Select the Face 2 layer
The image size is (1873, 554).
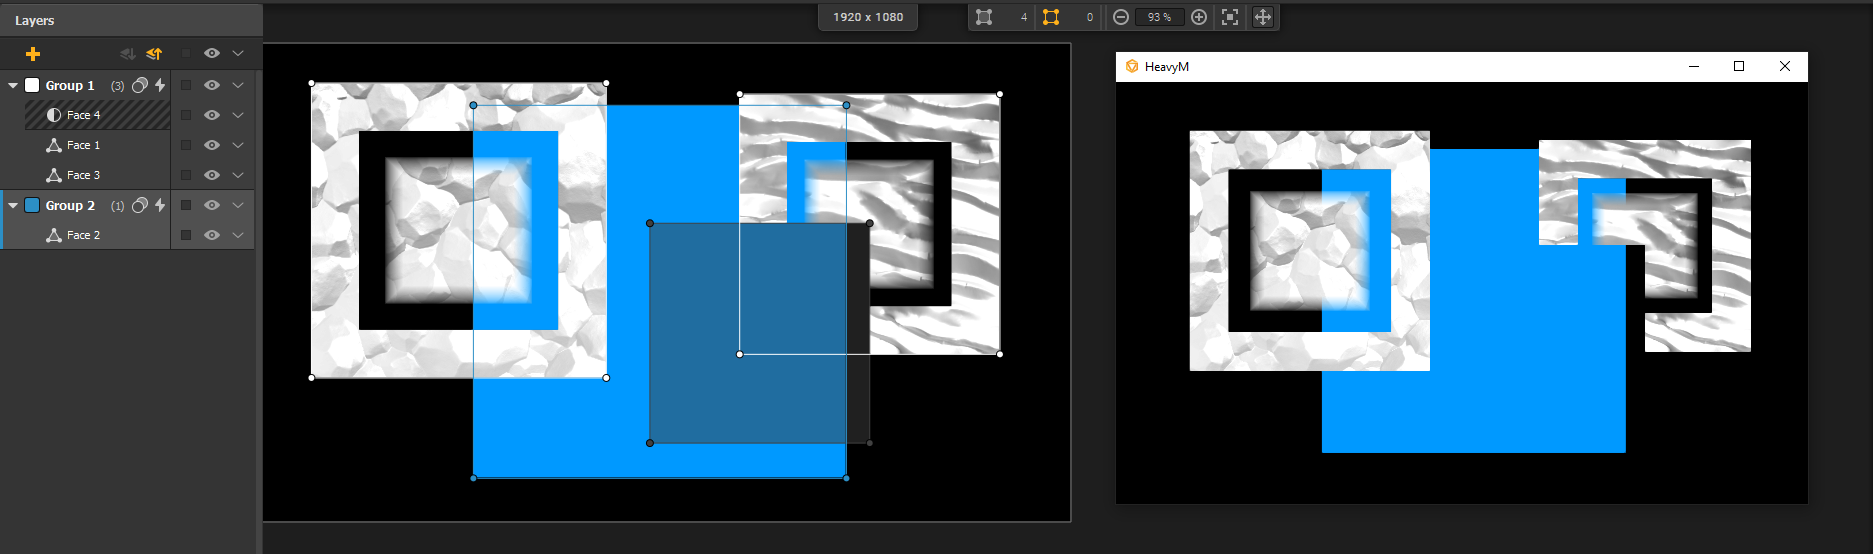pos(84,235)
